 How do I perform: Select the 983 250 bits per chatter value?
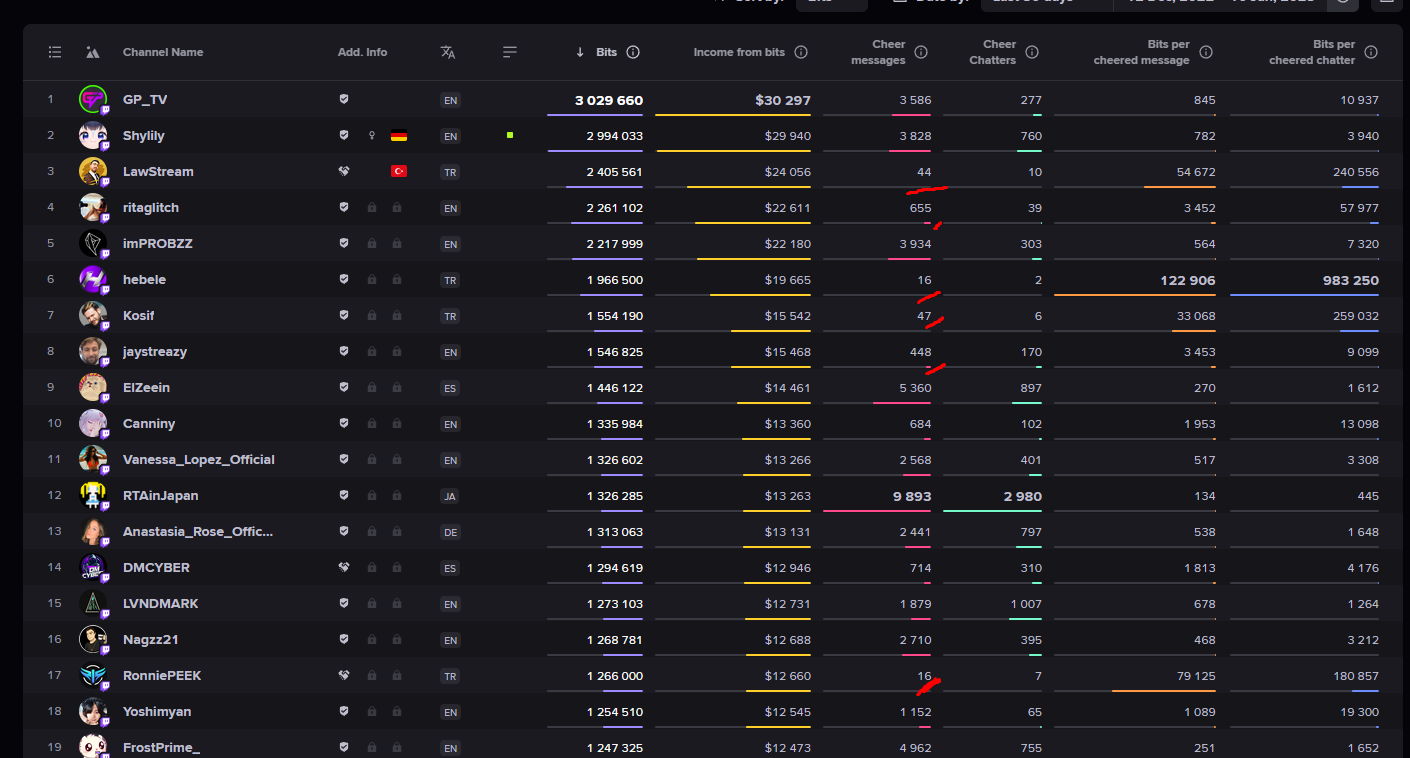point(1351,280)
